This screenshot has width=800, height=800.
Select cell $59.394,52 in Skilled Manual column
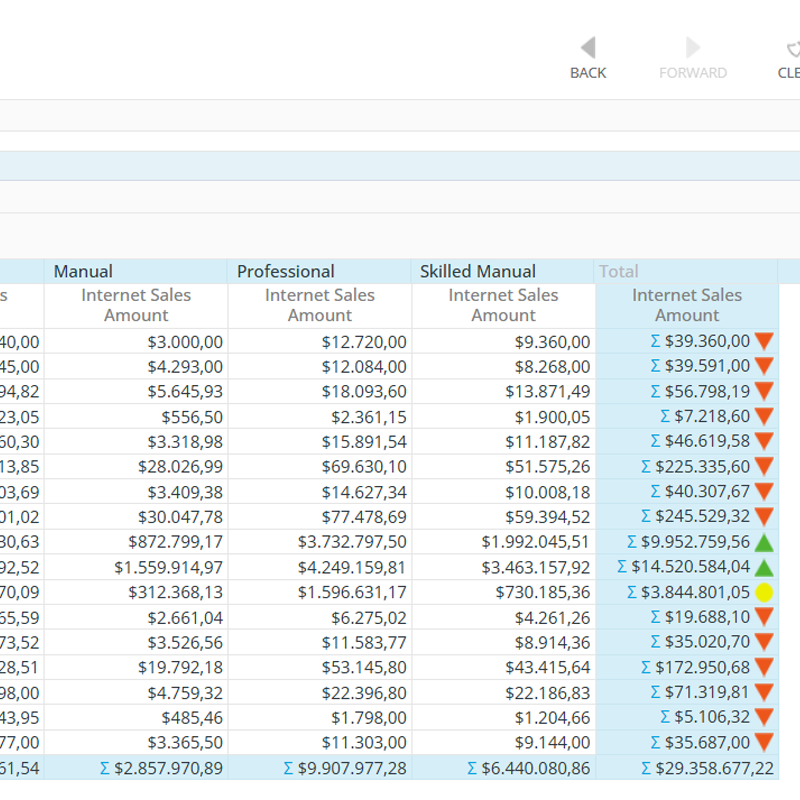503,517
